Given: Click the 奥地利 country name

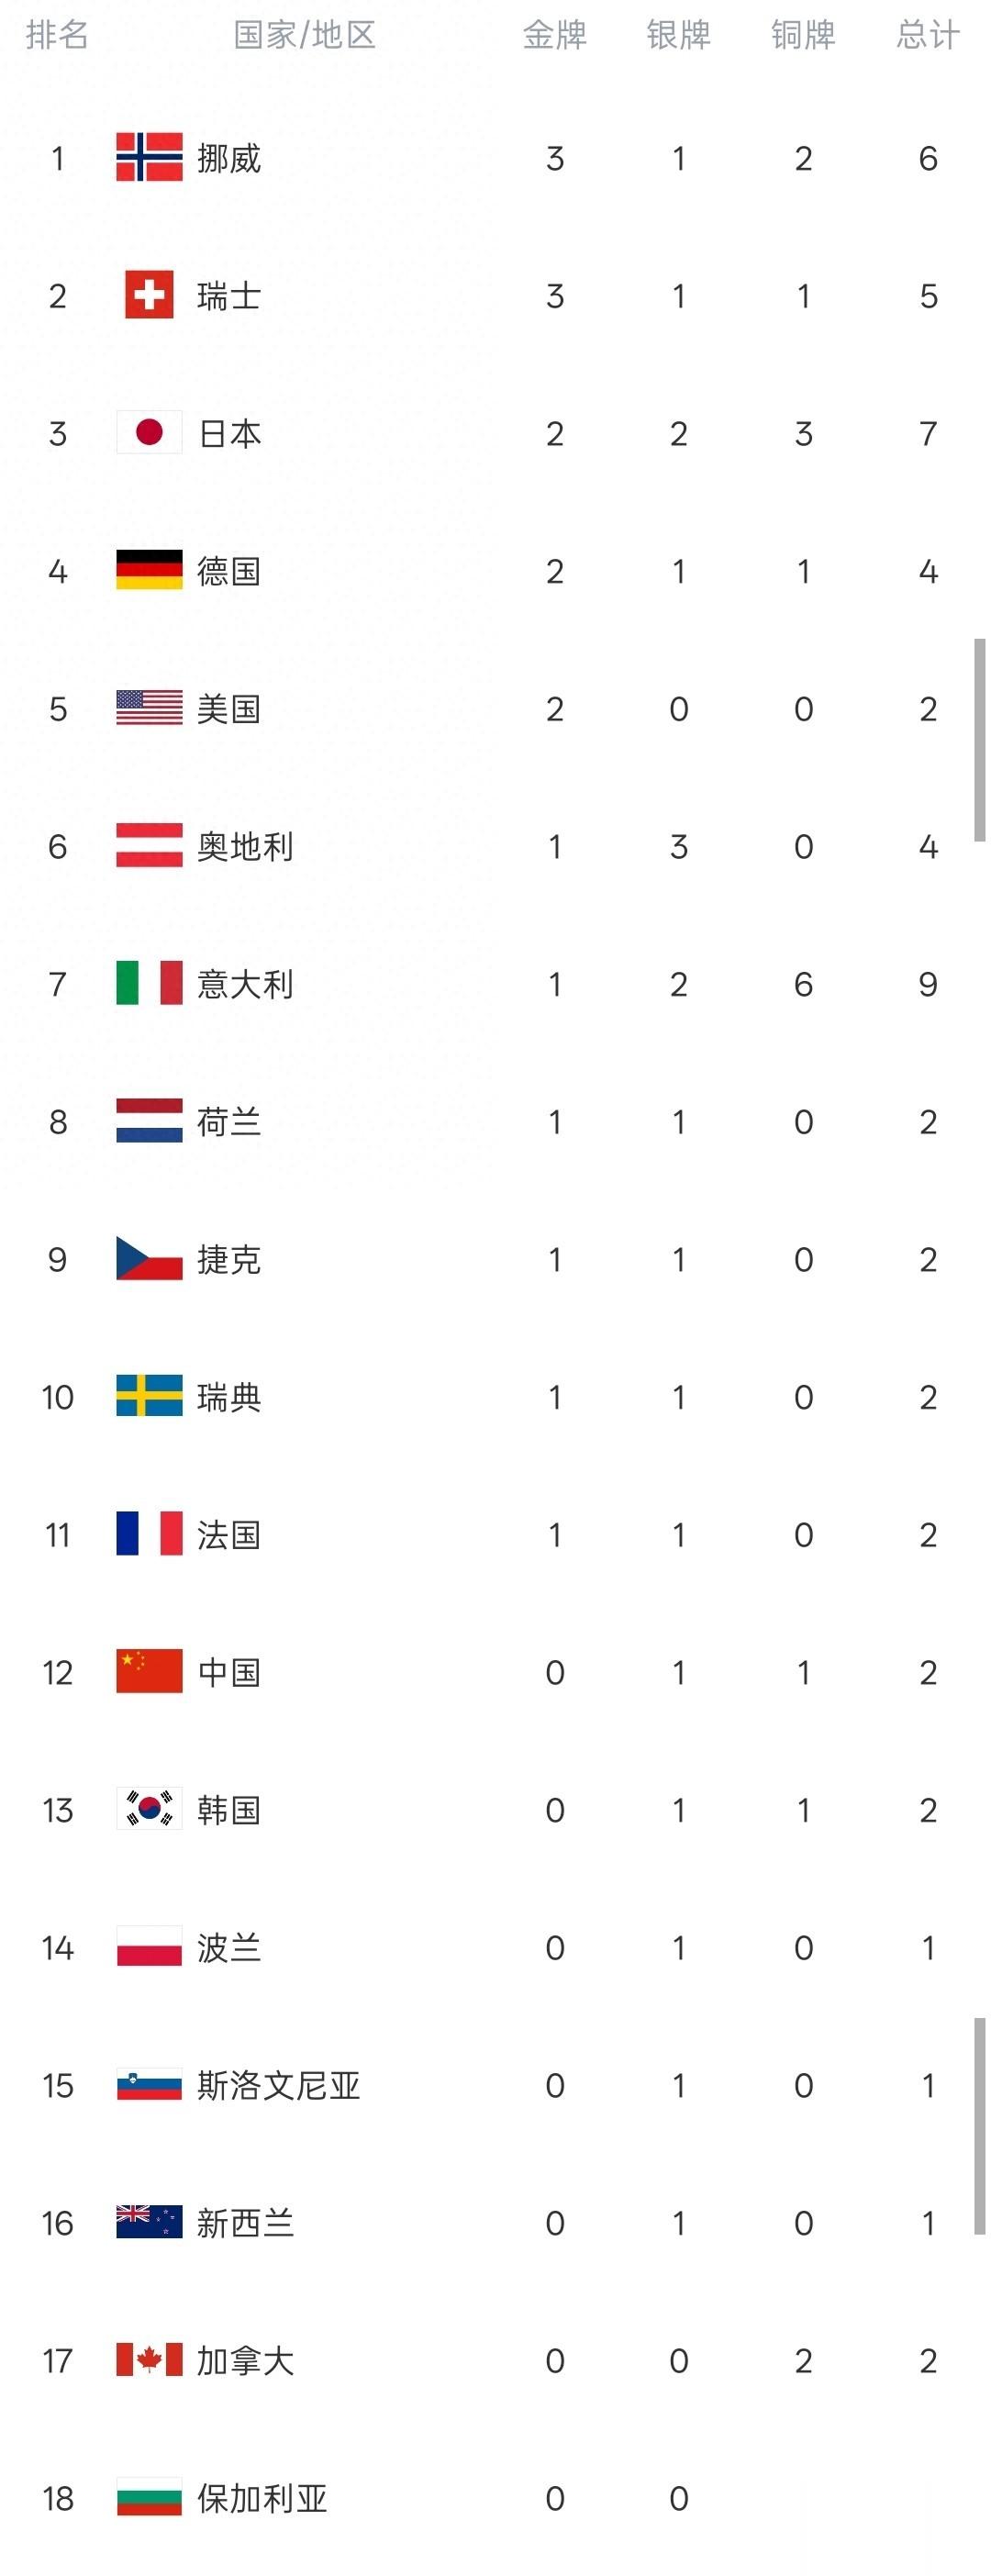Looking at the screenshot, I should 245,846.
